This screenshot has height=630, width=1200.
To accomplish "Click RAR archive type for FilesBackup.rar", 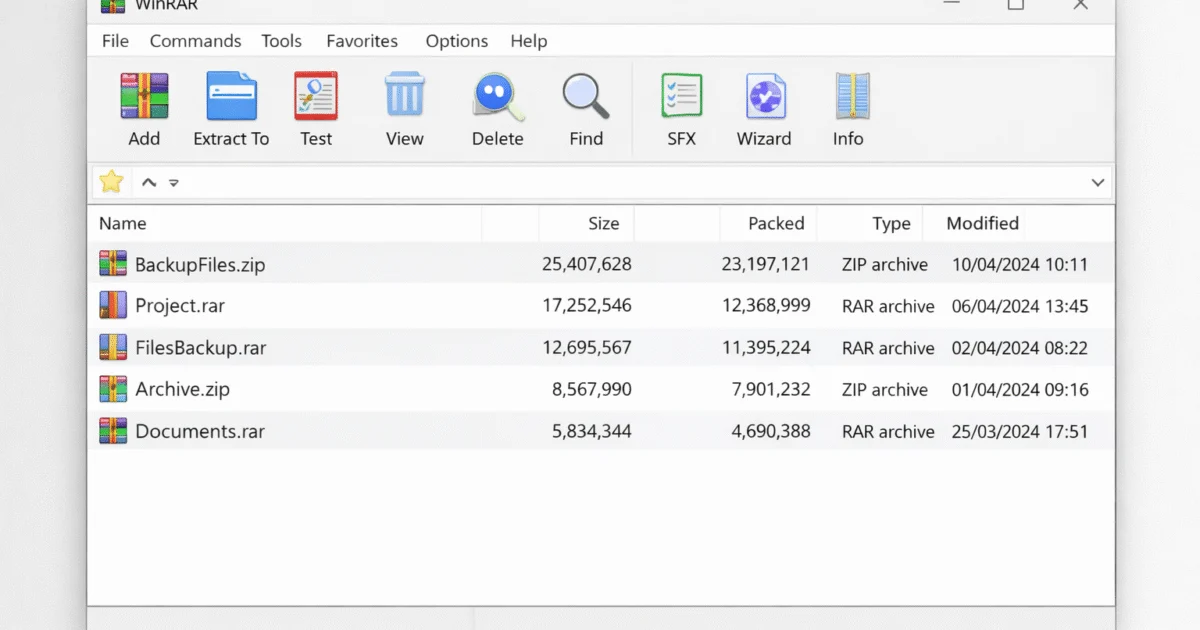I will click(888, 348).
